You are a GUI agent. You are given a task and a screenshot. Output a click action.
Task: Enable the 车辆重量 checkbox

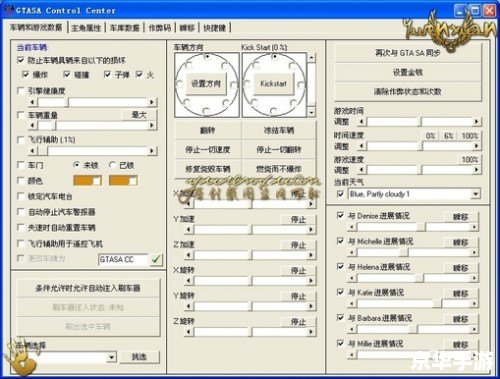click(21, 115)
